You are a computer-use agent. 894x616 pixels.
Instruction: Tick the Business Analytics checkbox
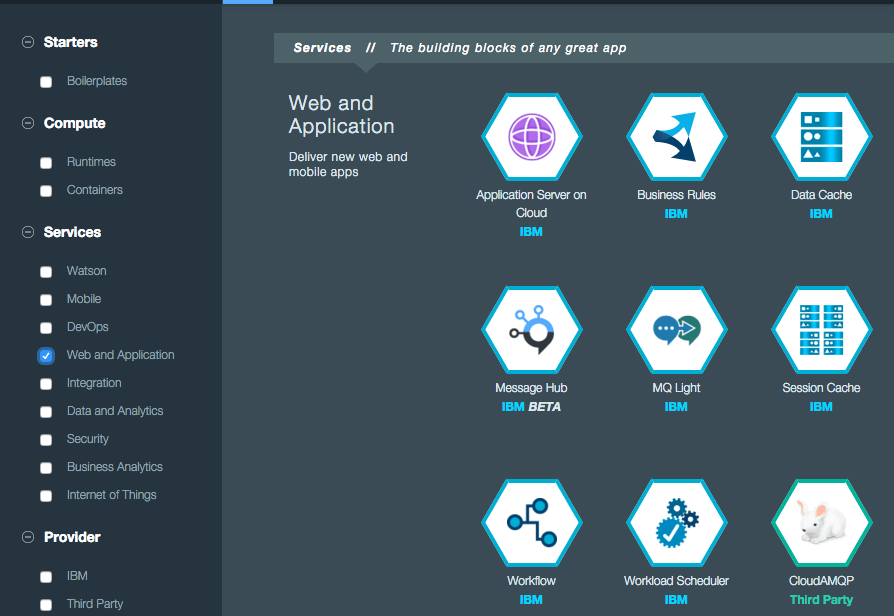point(46,467)
